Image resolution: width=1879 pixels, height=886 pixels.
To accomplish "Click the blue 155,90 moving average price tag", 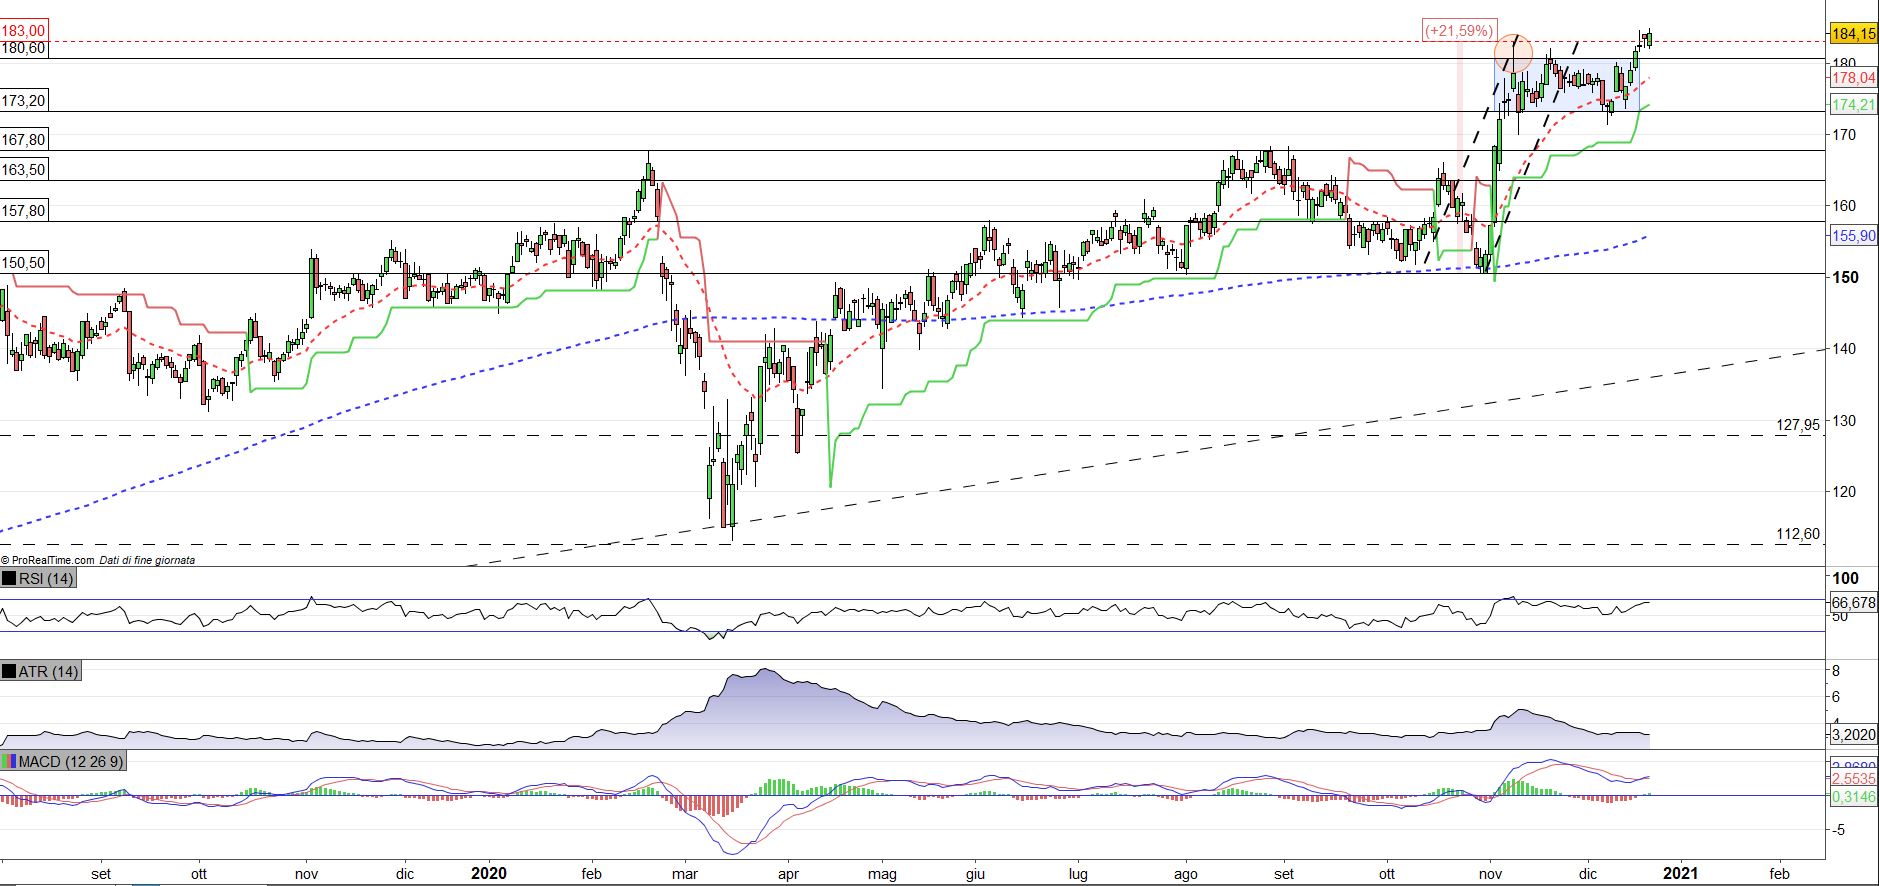I will (x=1853, y=237).
